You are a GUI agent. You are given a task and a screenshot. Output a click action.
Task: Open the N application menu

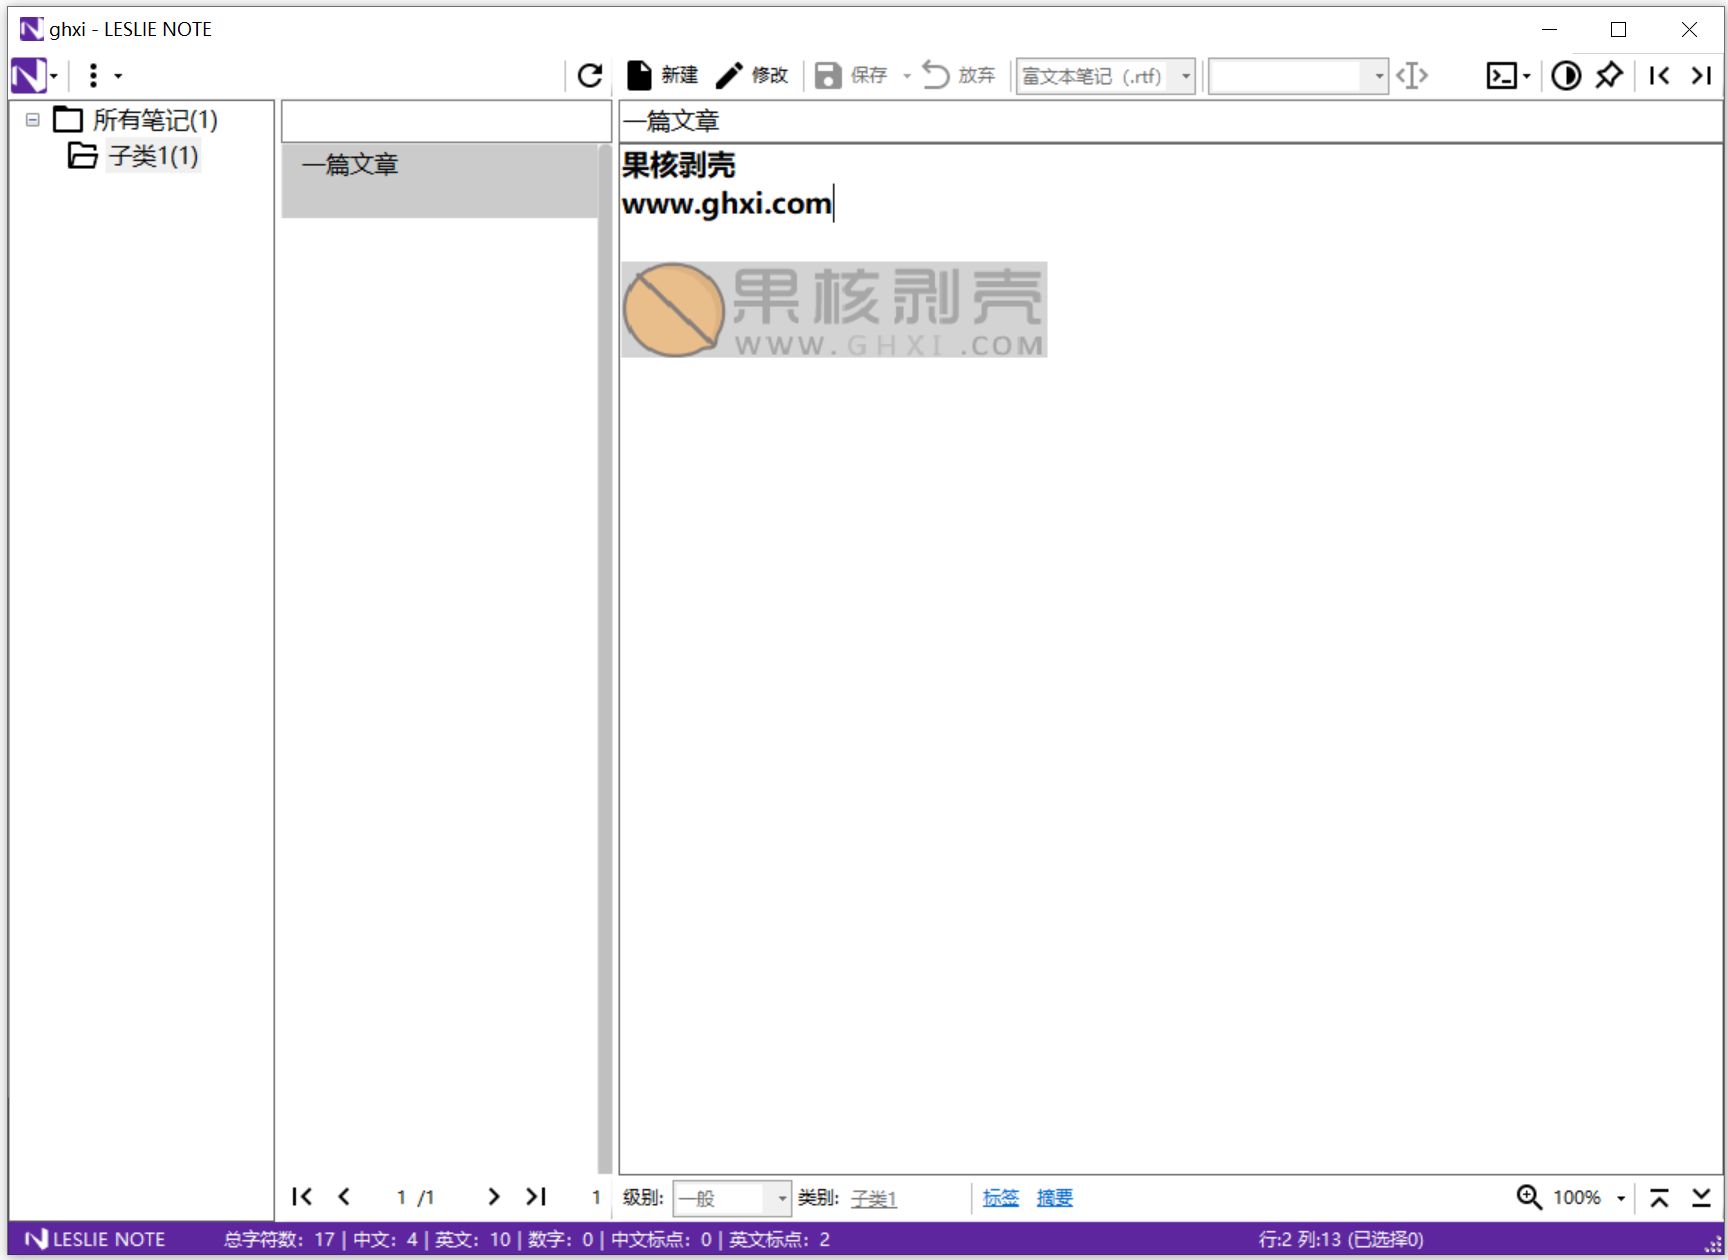click(31, 75)
